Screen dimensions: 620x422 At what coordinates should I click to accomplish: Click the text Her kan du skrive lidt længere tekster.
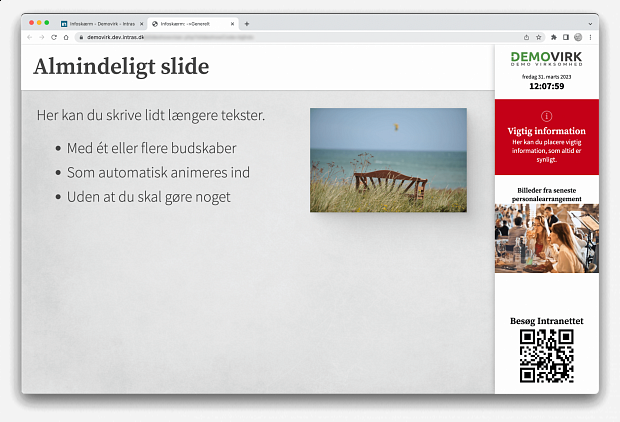[151, 115]
